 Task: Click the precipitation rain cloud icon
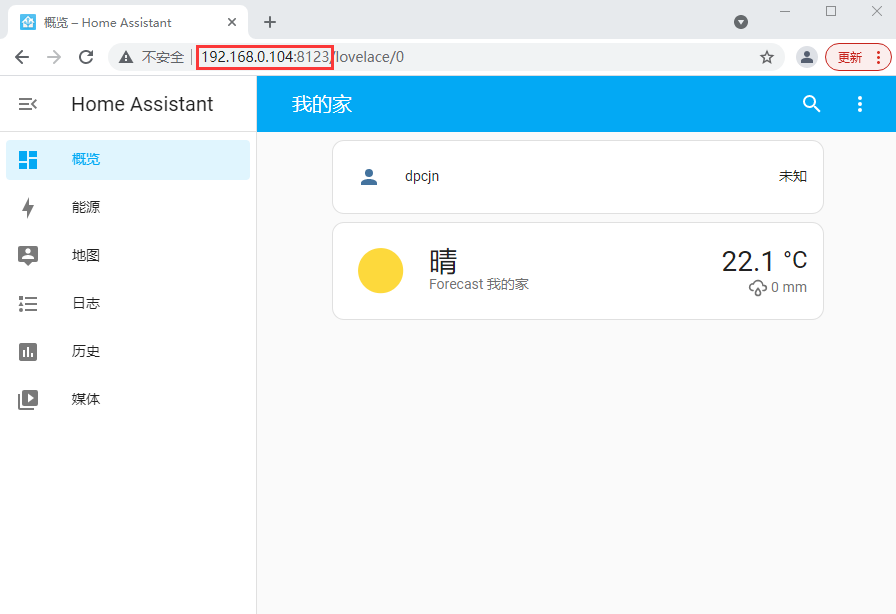tap(758, 288)
